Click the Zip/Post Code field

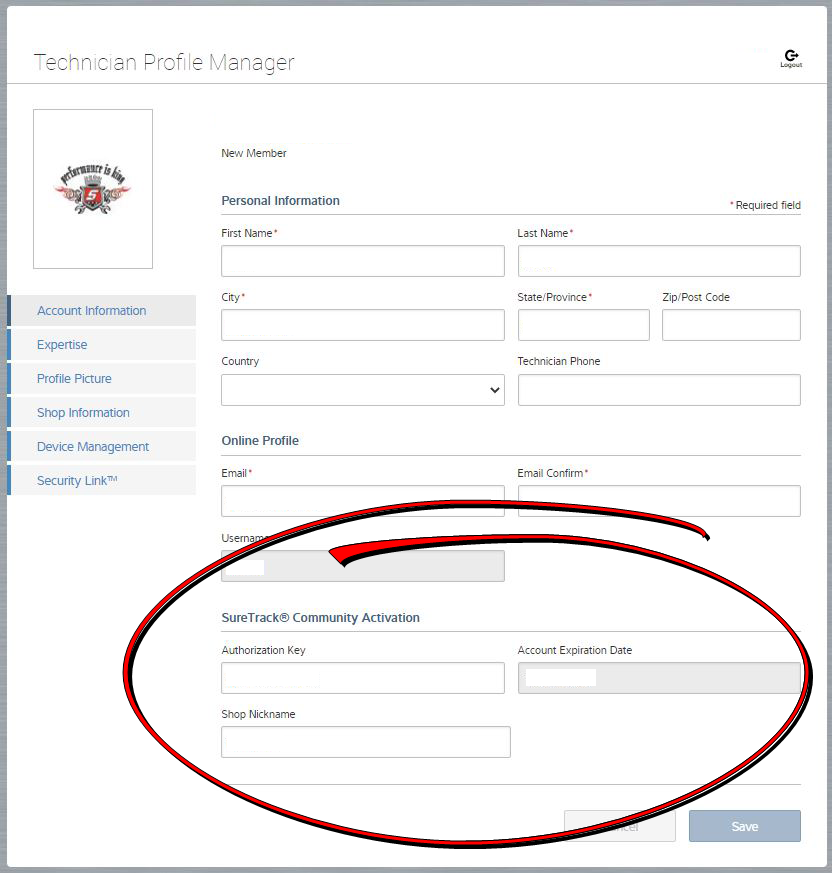pyautogui.click(x=730, y=325)
